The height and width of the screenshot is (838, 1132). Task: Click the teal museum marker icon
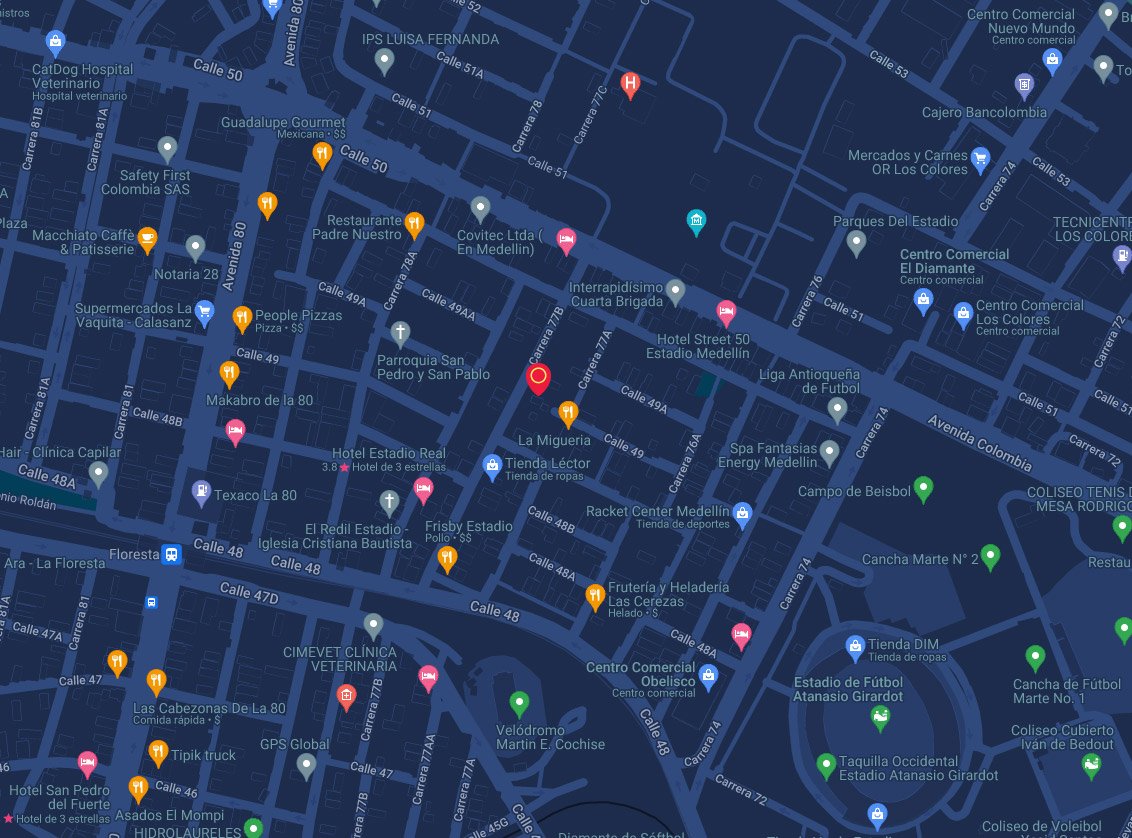point(697,221)
